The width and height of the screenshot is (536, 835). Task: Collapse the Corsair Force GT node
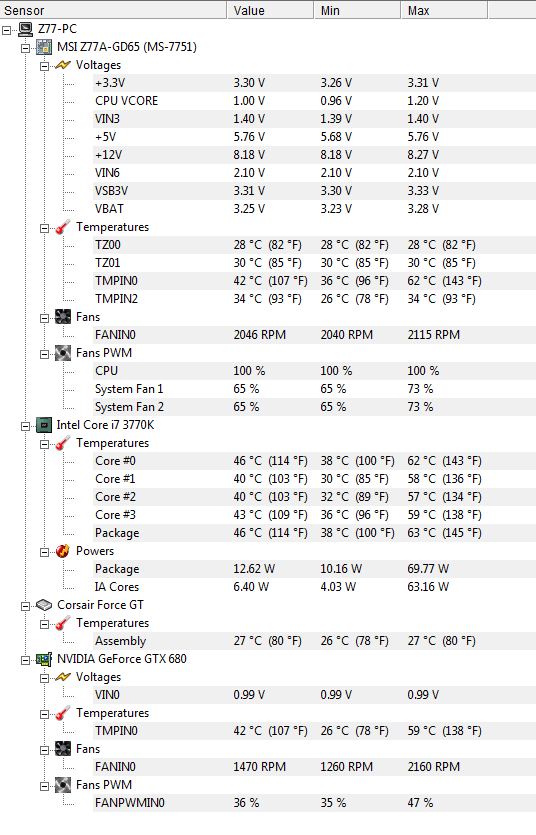26,606
